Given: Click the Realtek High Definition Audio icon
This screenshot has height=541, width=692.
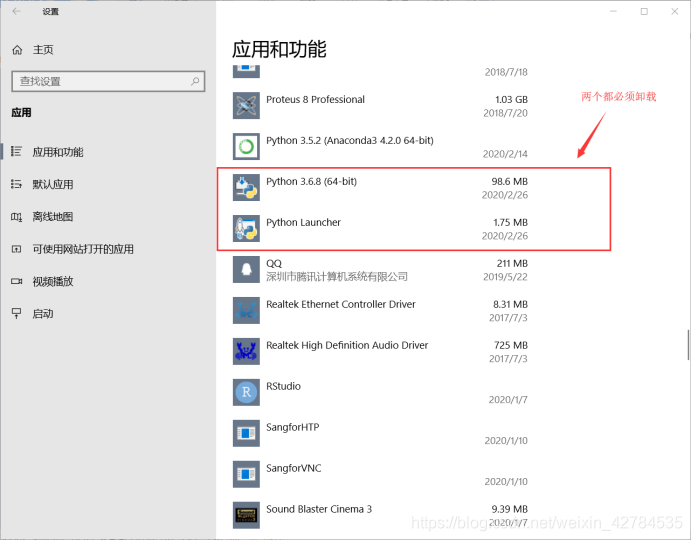Looking at the screenshot, I should tap(246, 351).
